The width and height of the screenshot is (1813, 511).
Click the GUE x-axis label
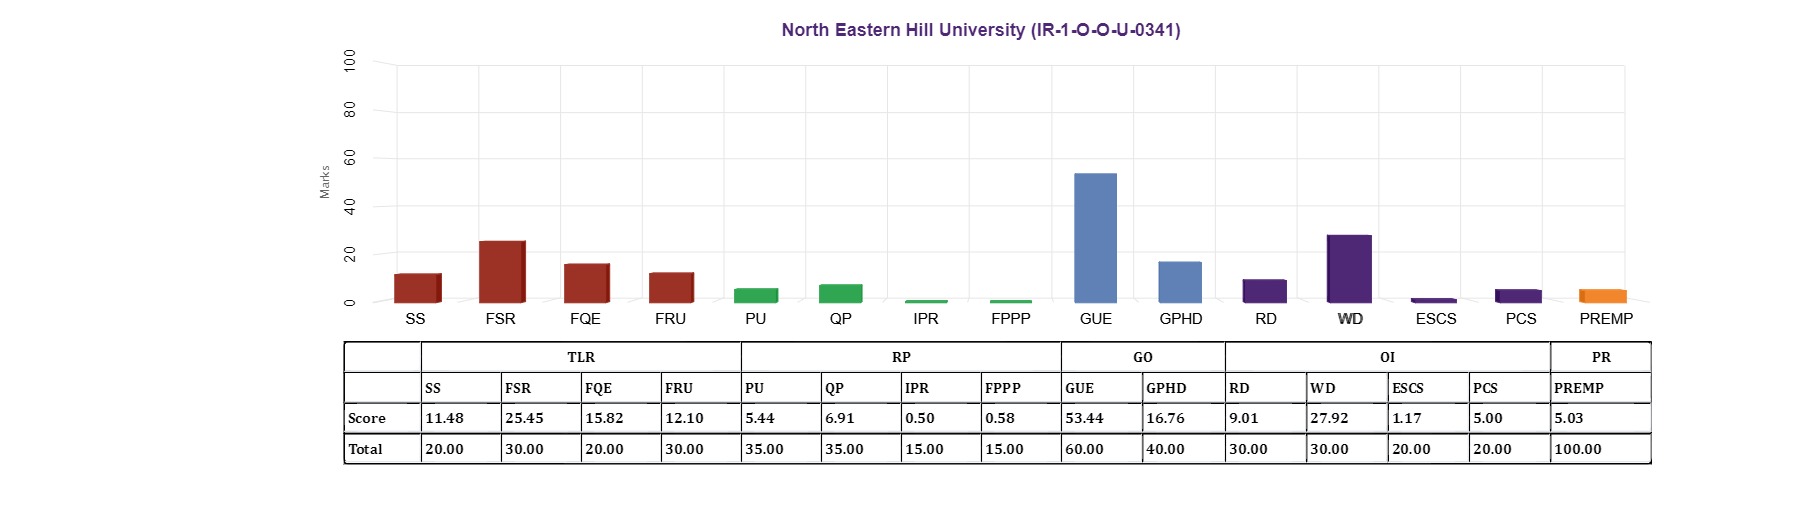pos(1096,319)
